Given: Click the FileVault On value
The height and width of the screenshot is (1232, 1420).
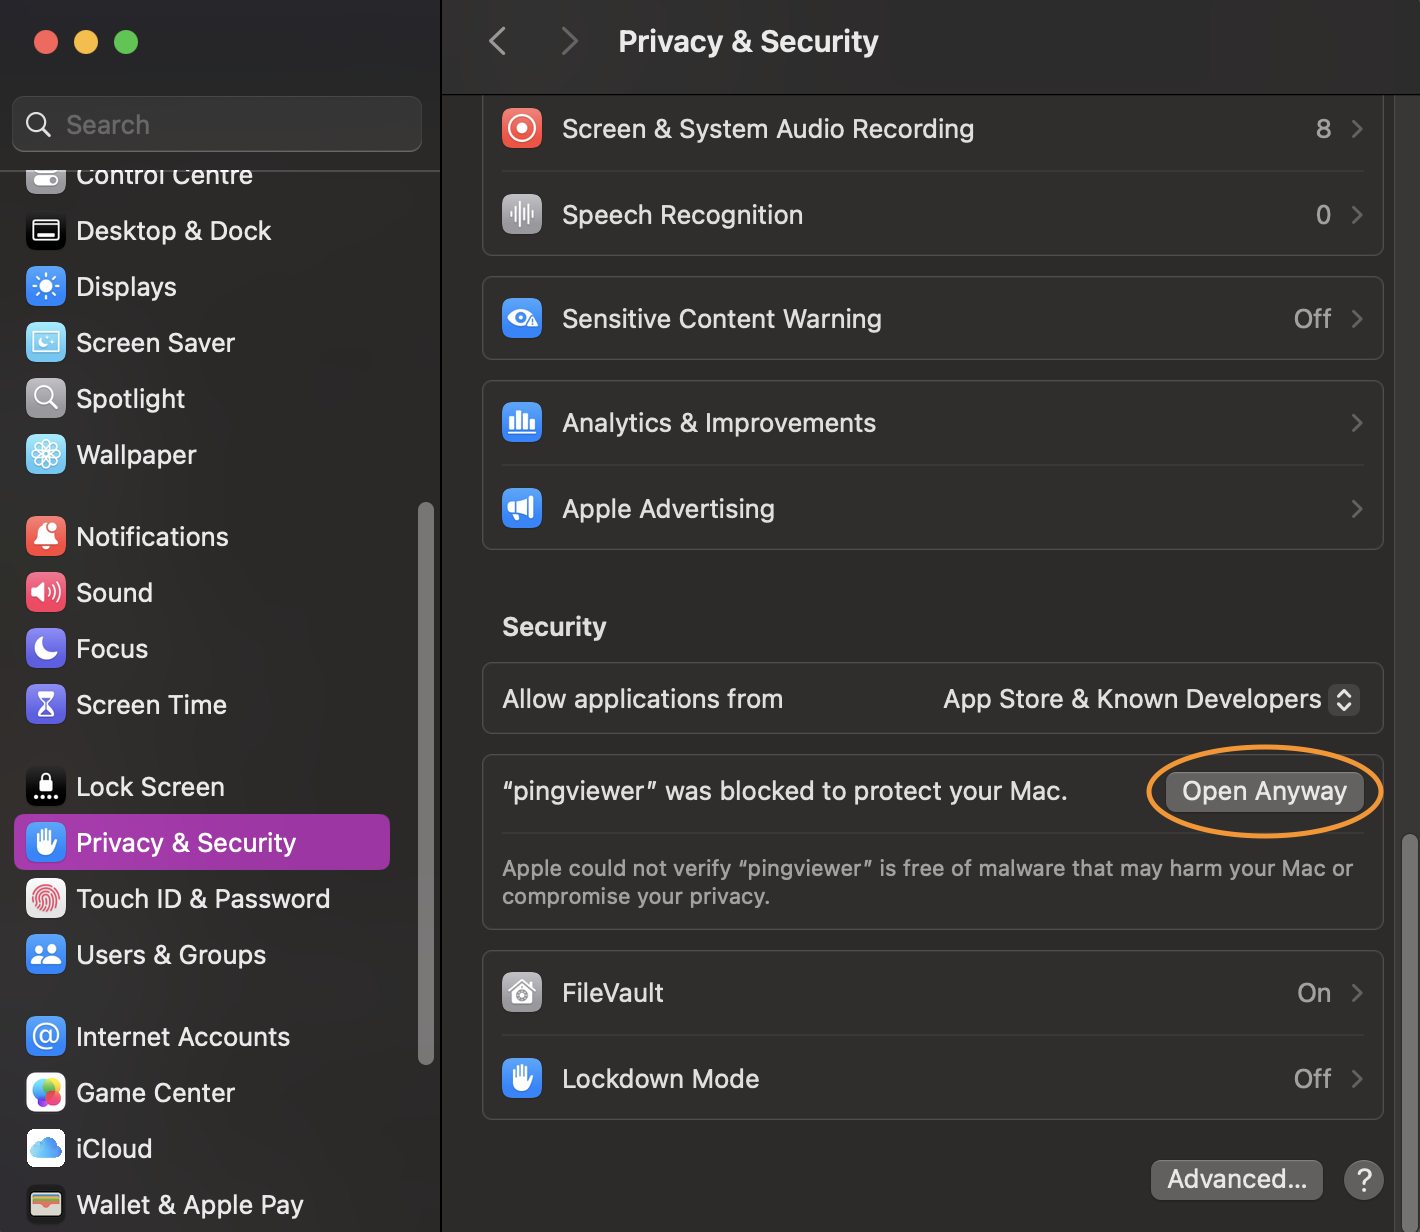Looking at the screenshot, I should pos(1314,993).
